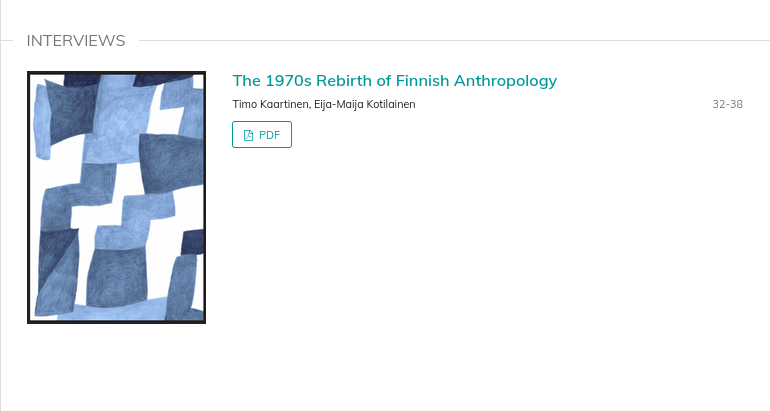Open the PDF of the Finnish Anthropology interview
Image resolution: width=770 pixels, height=411 pixels.
tap(262, 135)
